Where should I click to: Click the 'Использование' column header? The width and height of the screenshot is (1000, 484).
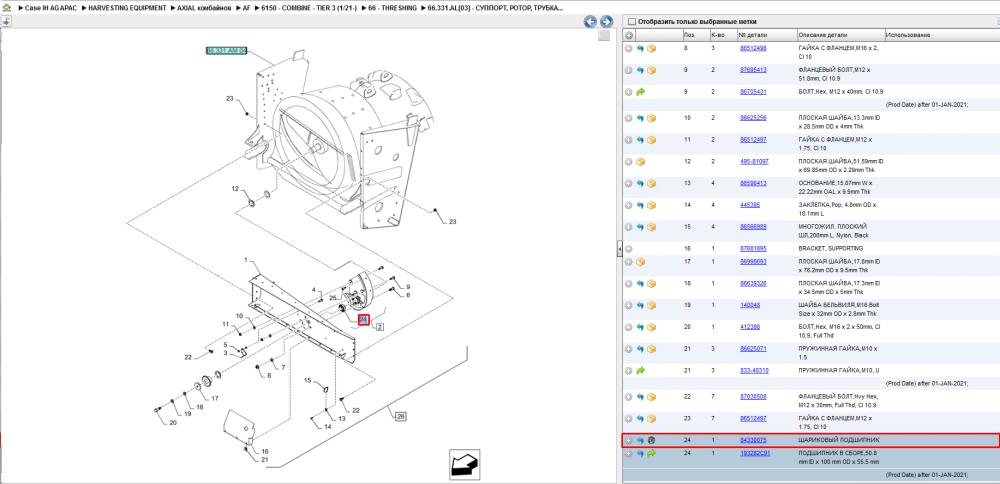coord(908,35)
